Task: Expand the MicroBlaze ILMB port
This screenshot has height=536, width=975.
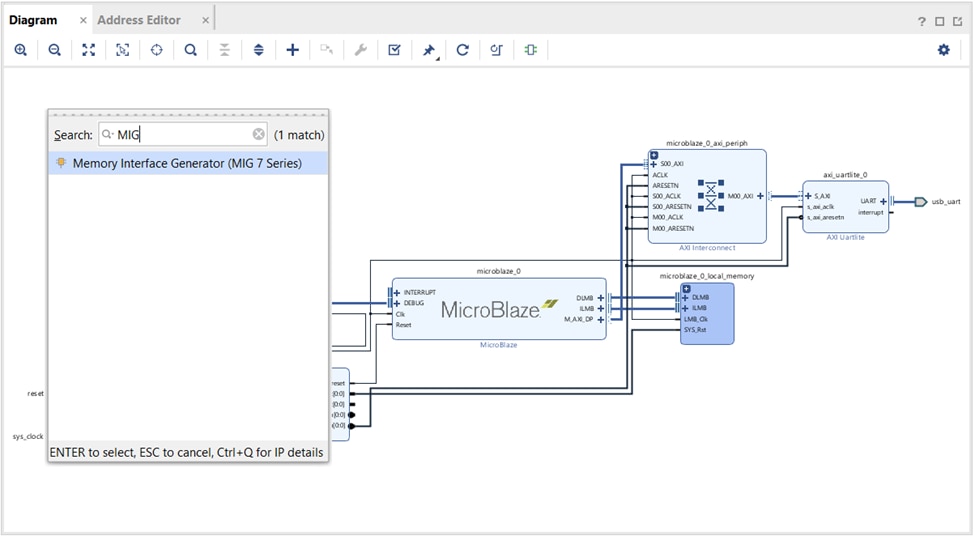Action: pos(601,308)
